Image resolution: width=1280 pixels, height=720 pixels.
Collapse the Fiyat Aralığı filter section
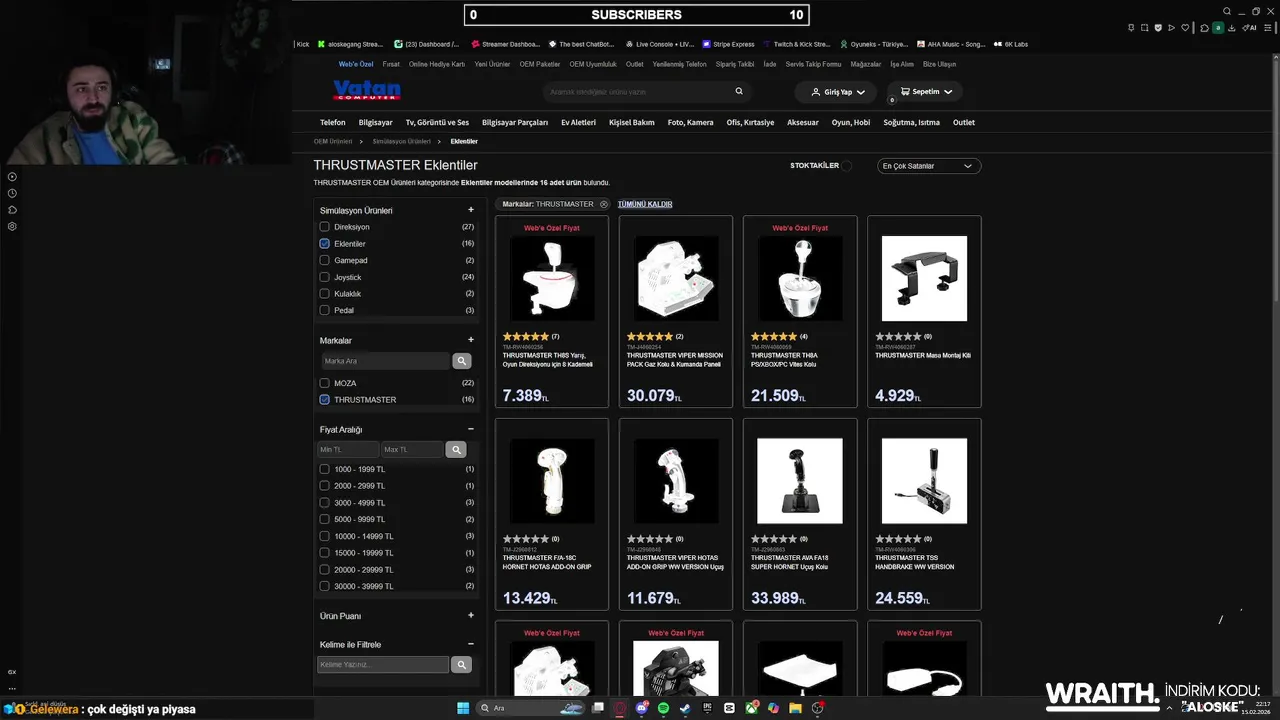tap(471, 429)
